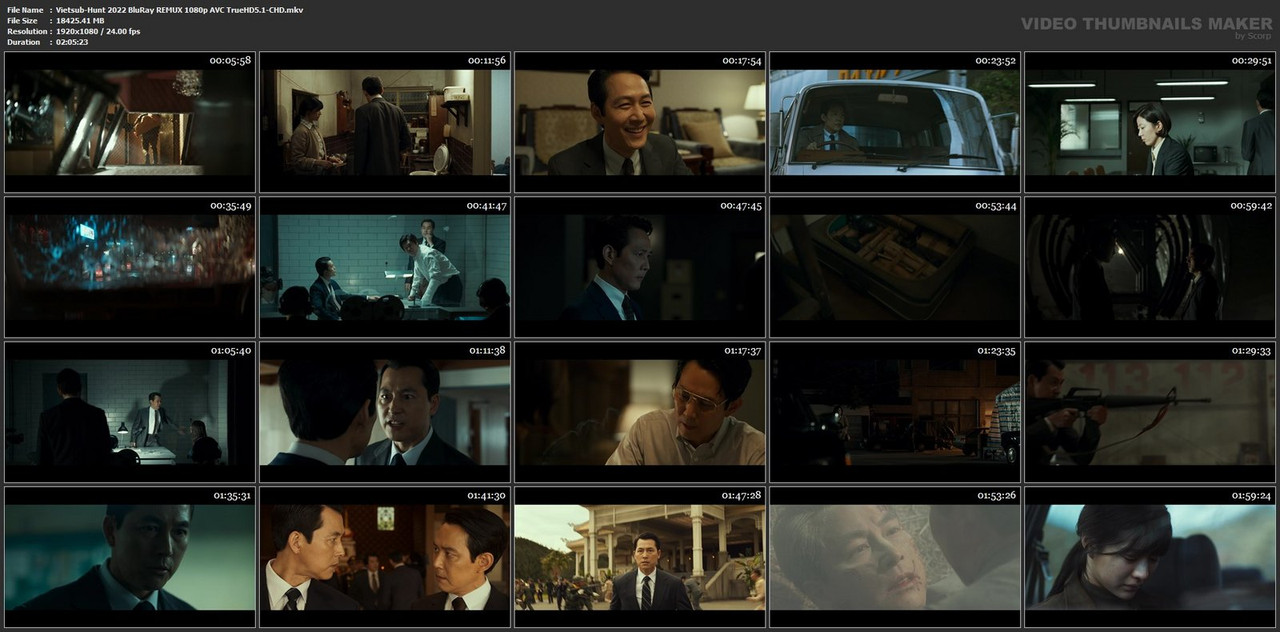
Task: Select the man with glasses thumbnail at 01:17:37
Action: click(640, 412)
